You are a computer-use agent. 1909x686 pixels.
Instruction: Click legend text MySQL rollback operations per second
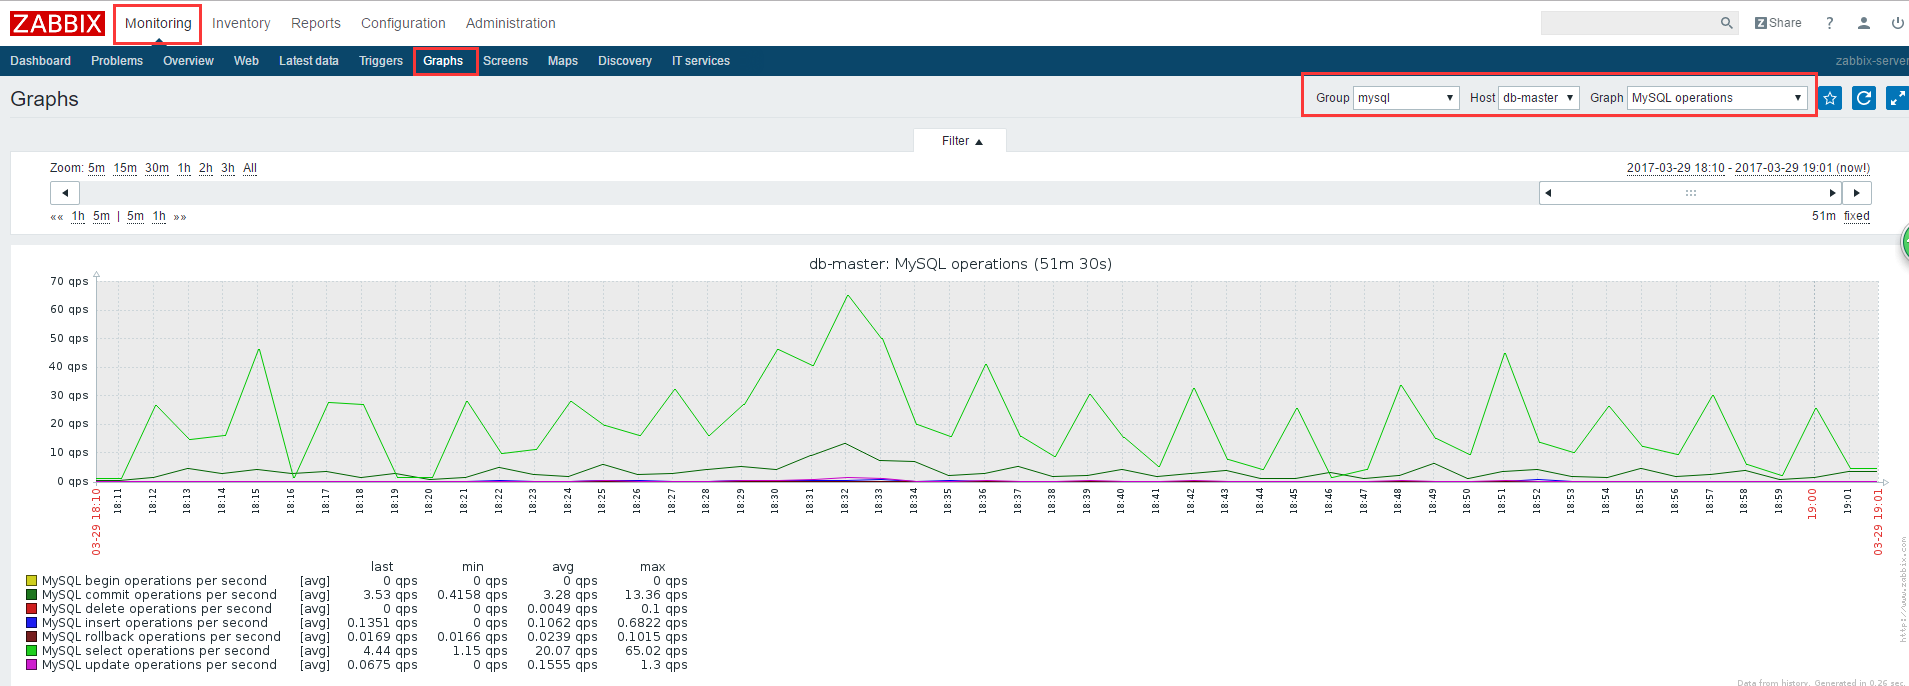(x=161, y=637)
